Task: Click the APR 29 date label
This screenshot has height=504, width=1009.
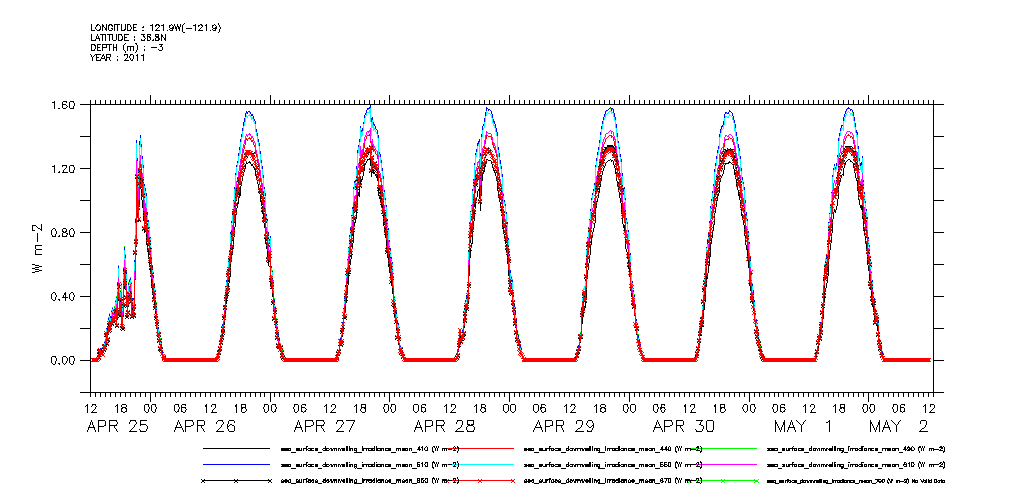Action: point(564,426)
